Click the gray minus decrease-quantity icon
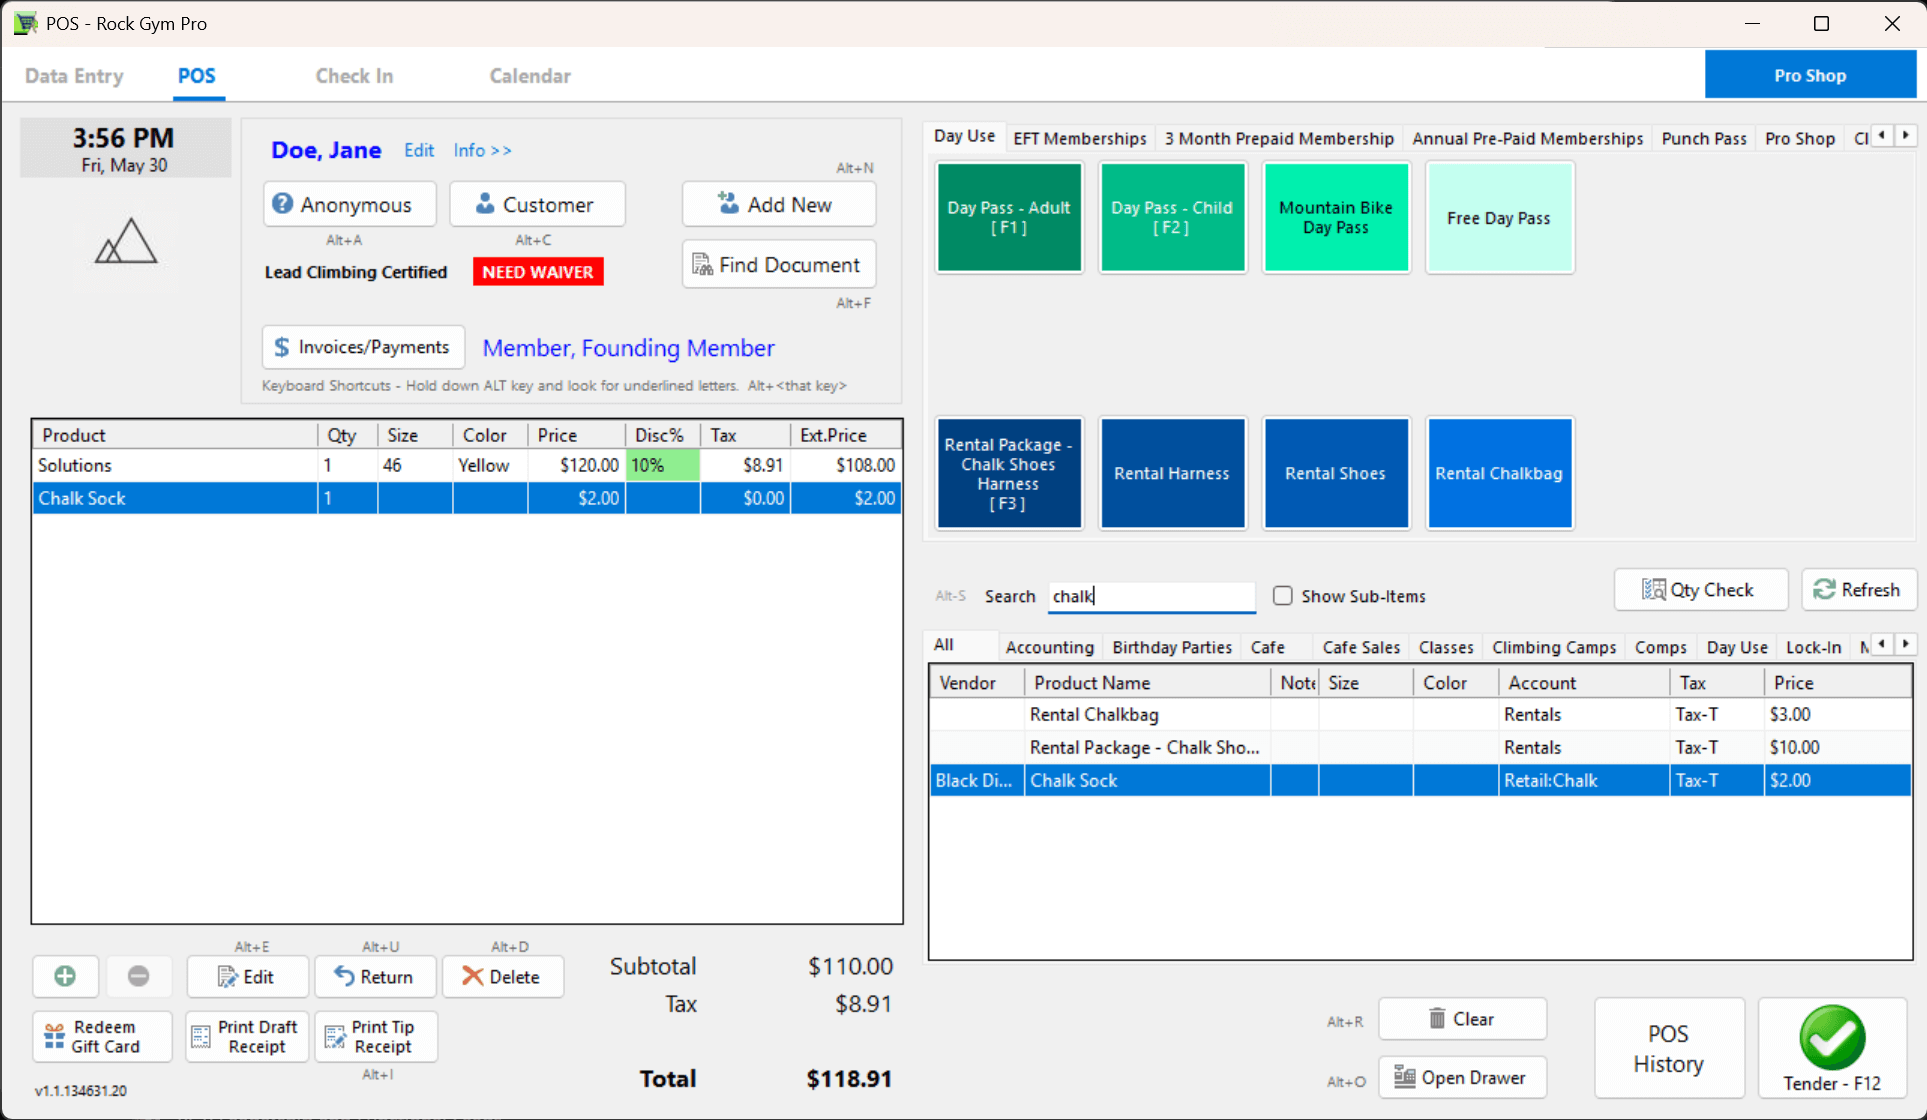Viewport: 1927px width, 1120px height. pos(138,976)
